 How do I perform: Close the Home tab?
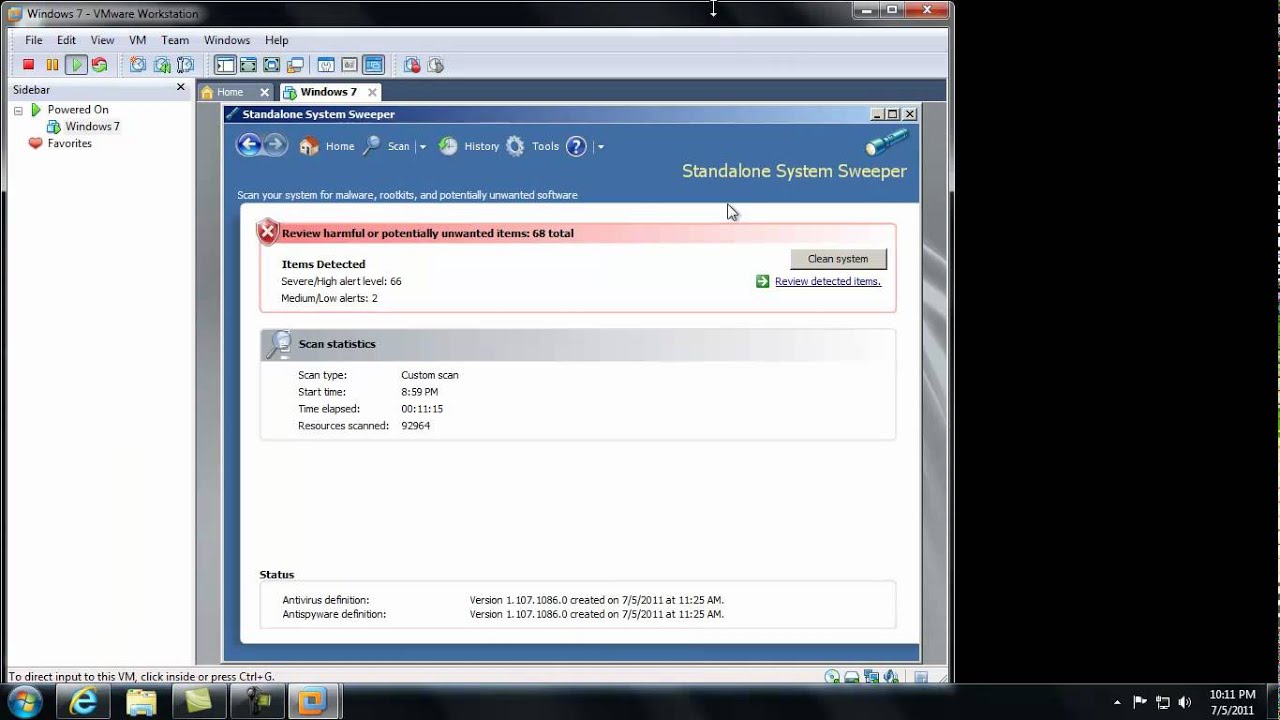pyautogui.click(x=265, y=92)
